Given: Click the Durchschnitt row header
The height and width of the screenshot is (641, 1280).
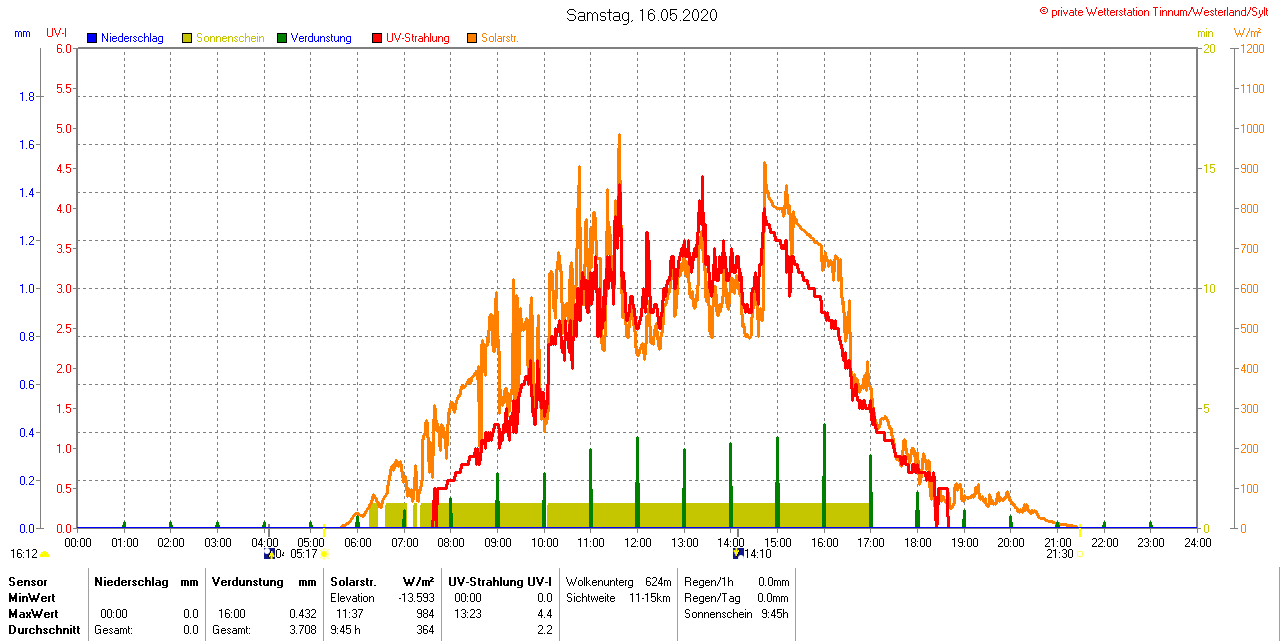Looking at the screenshot, I should pyautogui.click(x=44, y=630).
